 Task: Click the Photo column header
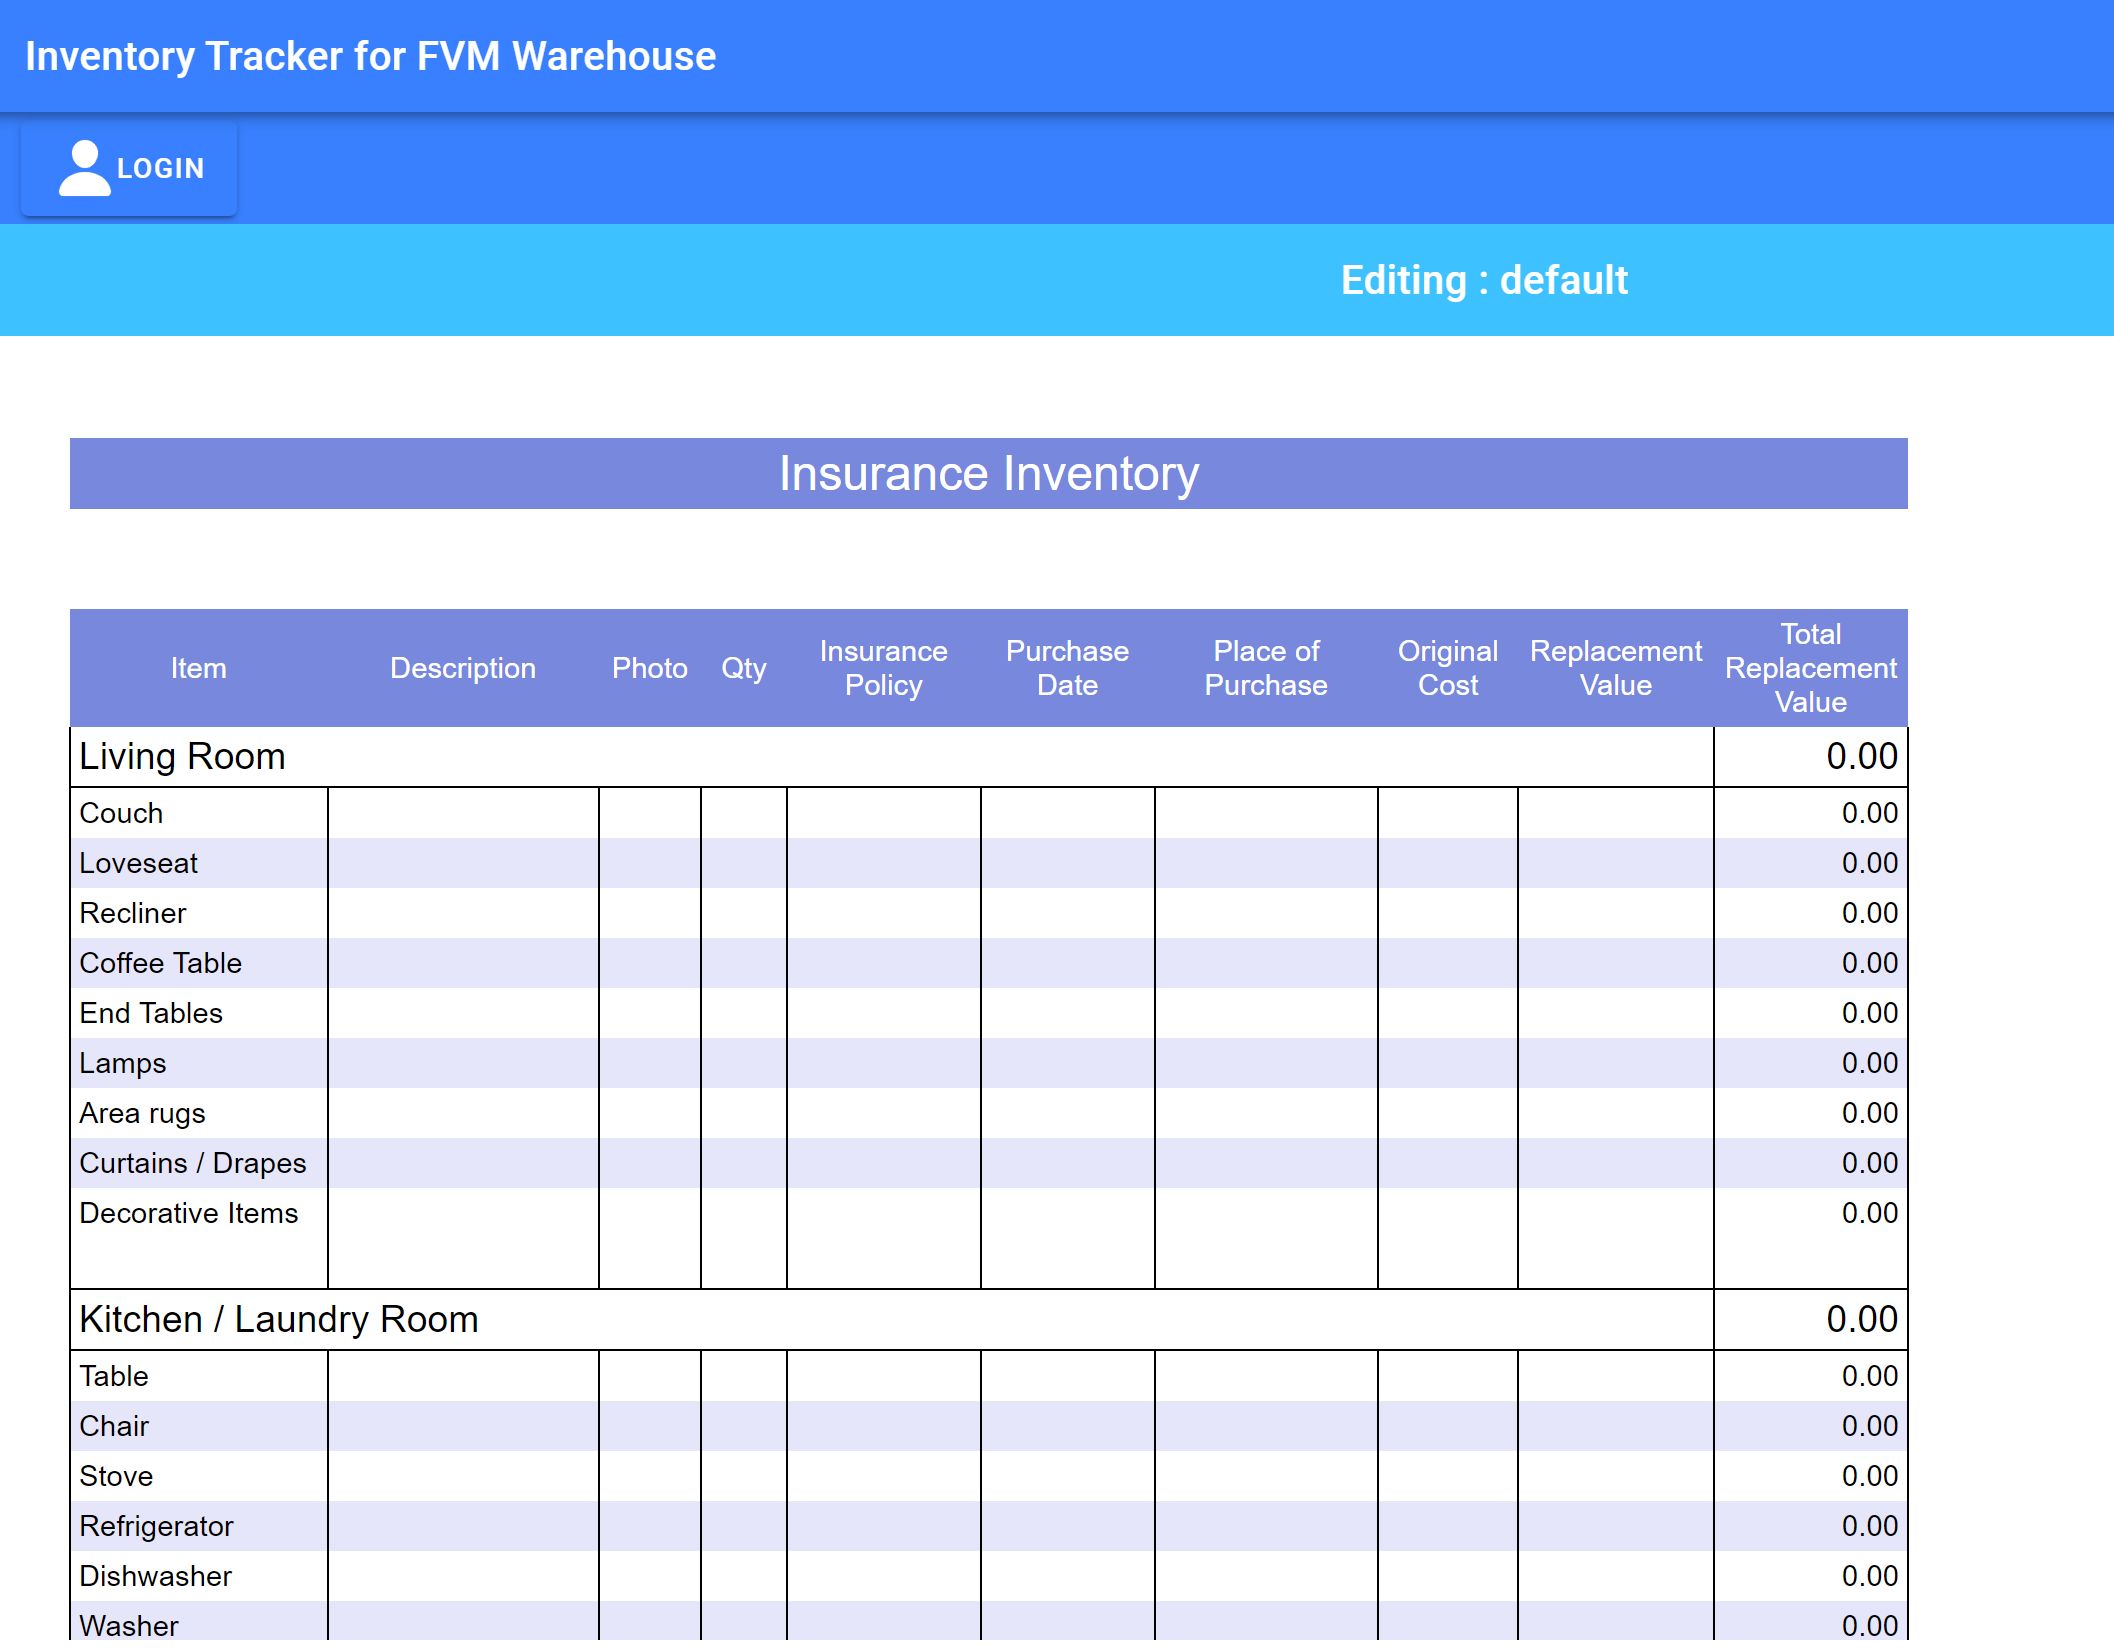[650, 668]
